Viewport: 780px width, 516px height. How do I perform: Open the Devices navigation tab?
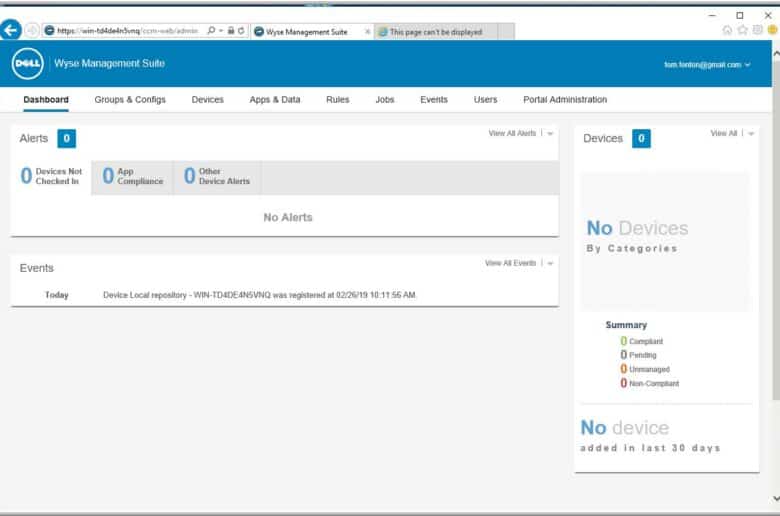(x=208, y=100)
